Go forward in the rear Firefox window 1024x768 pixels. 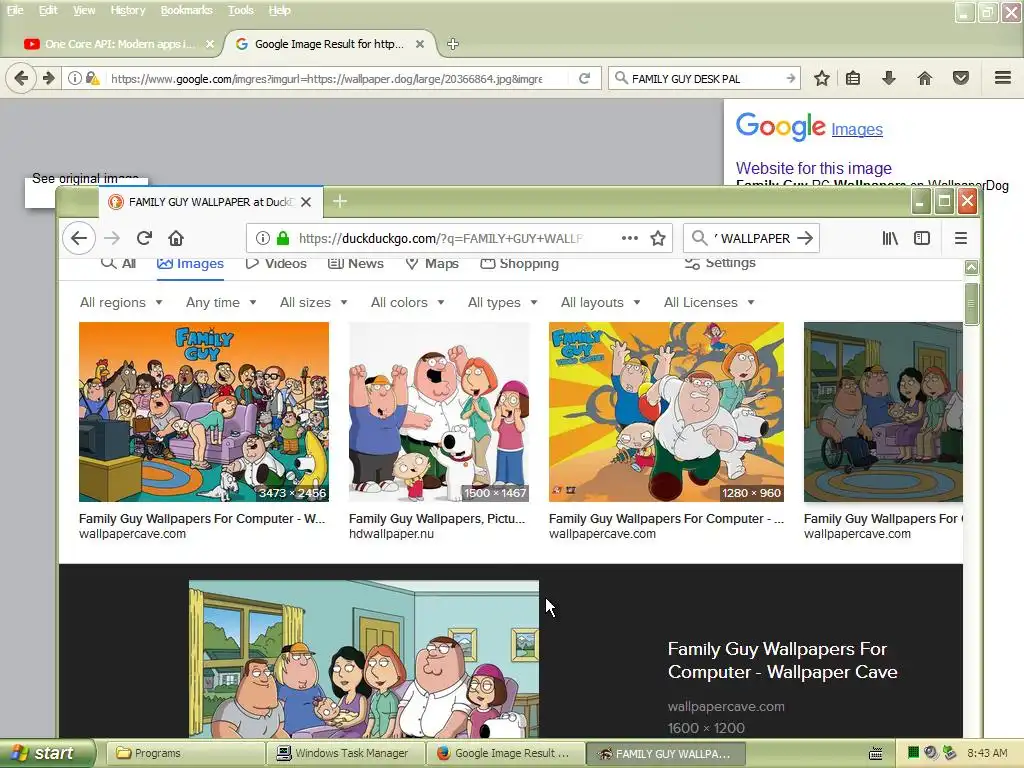[48, 78]
